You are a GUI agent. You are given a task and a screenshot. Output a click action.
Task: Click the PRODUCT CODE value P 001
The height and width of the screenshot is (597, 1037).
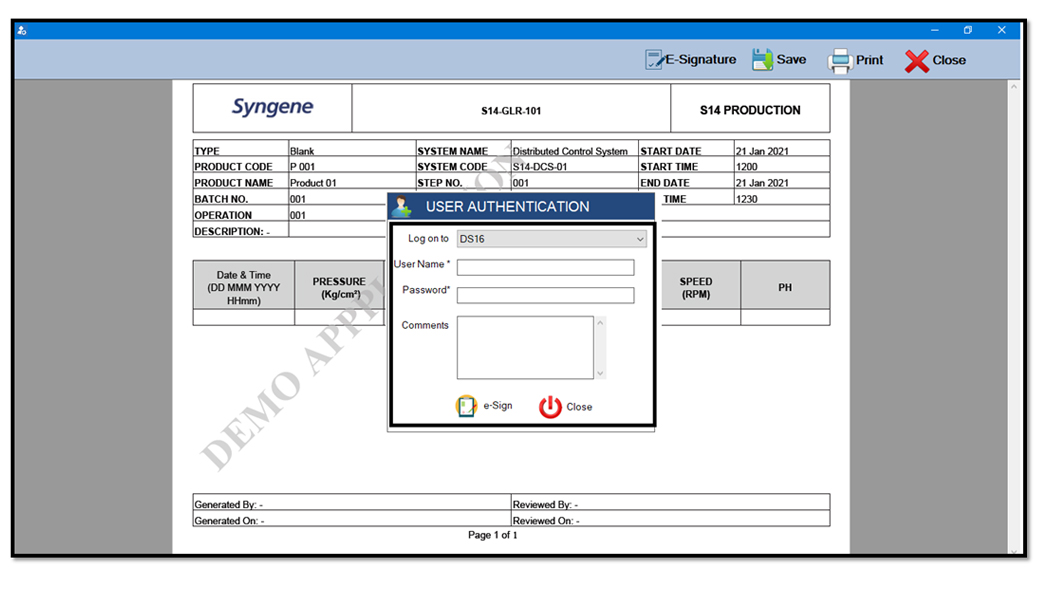tap(302, 167)
